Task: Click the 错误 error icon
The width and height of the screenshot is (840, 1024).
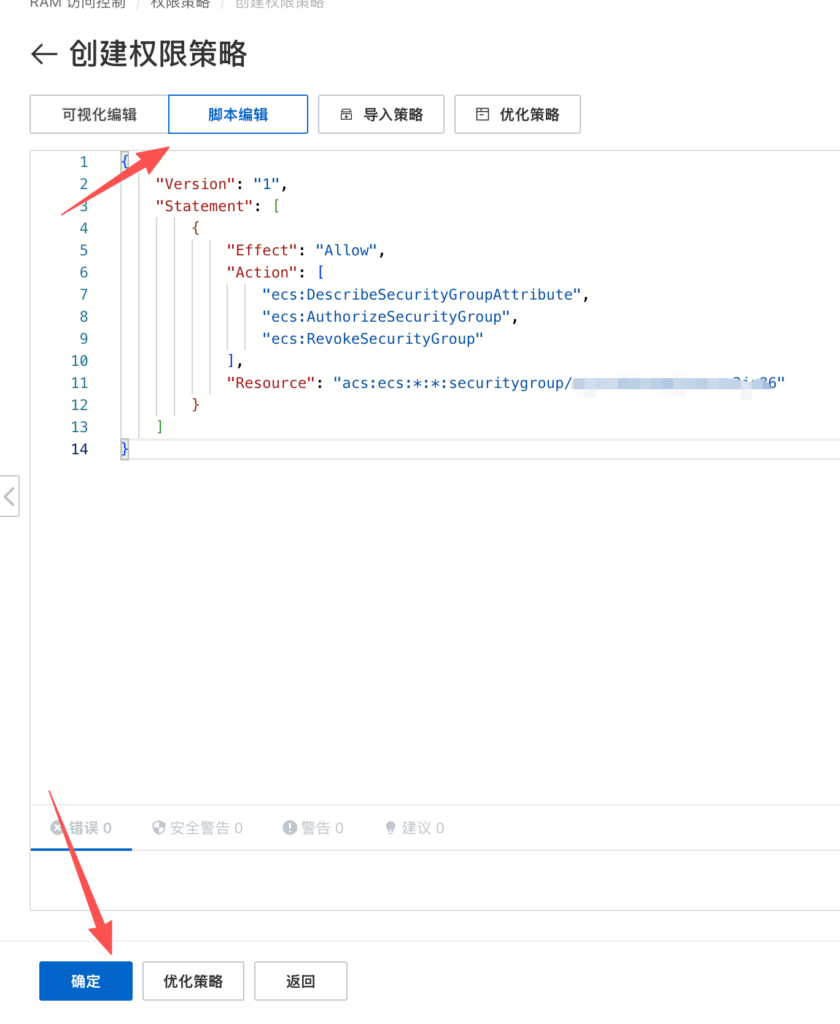Action: [57, 828]
